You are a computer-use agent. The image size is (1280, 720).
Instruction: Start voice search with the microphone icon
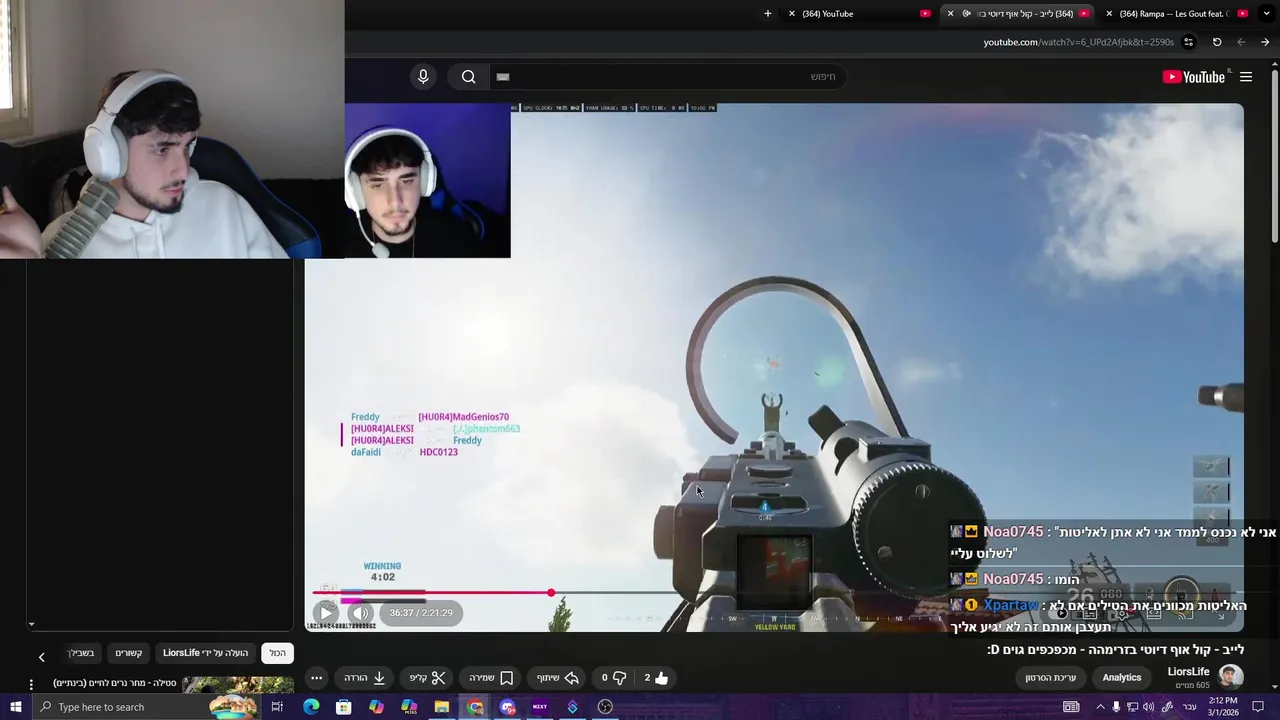coord(423,77)
